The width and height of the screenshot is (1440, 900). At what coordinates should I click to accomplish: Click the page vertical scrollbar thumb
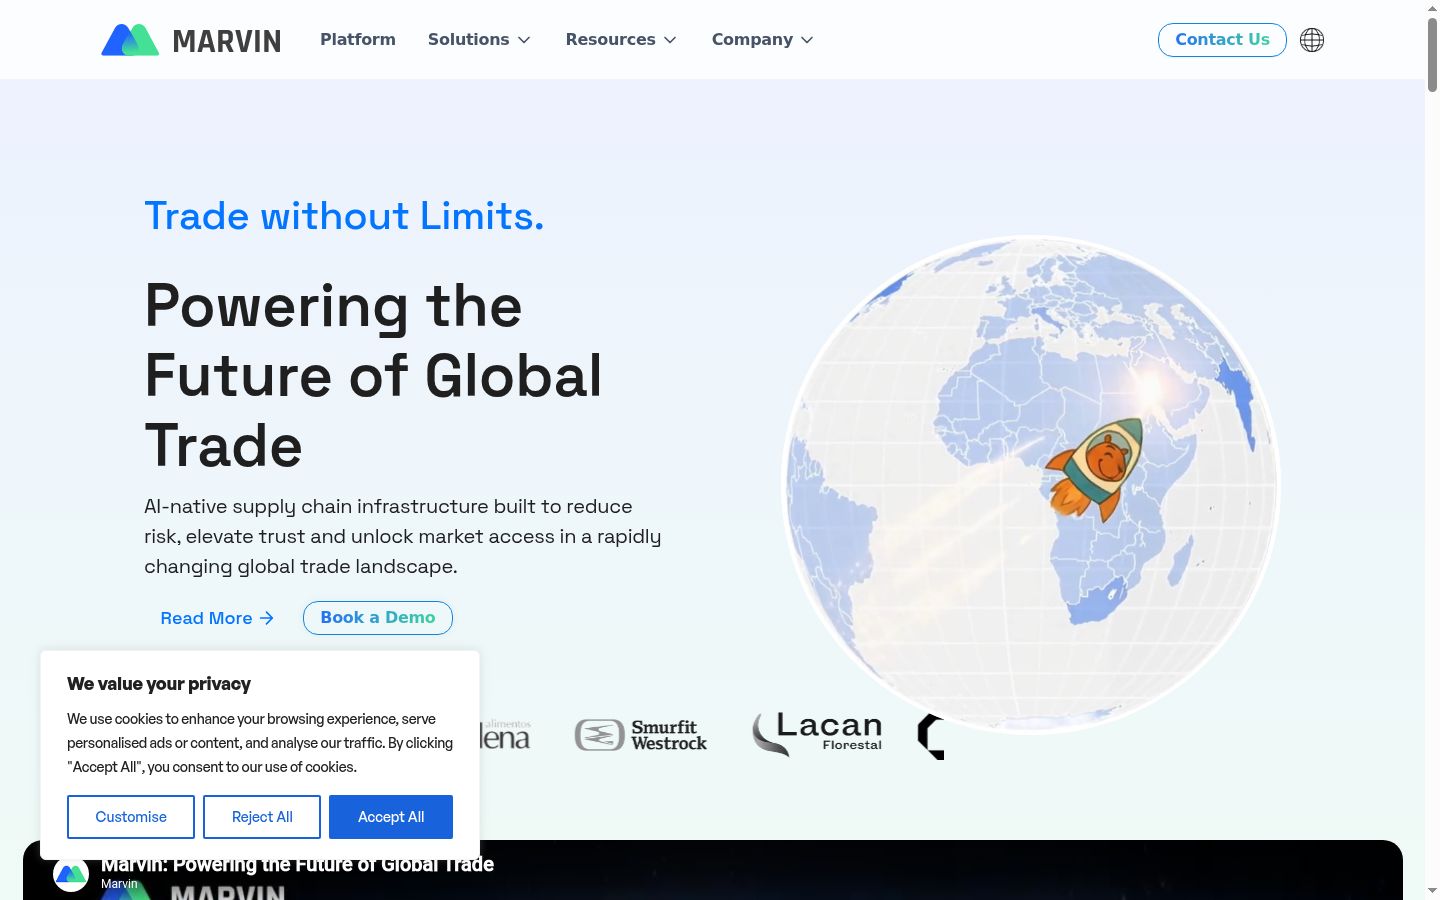coord(1432,54)
